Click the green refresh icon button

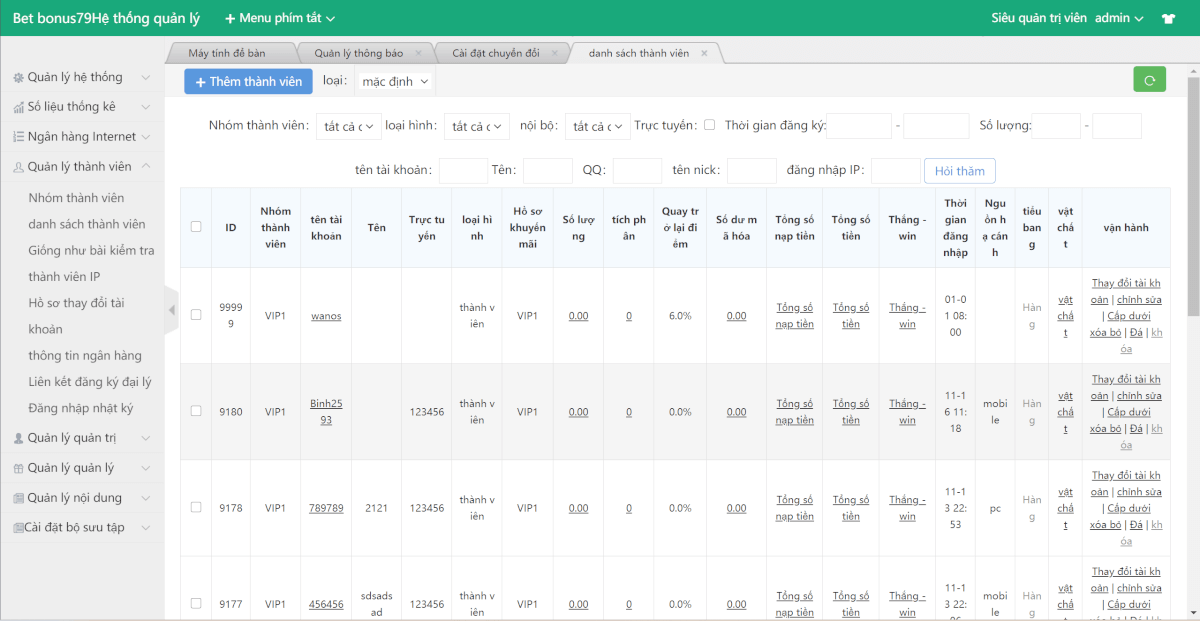[x=1149, y=80]
